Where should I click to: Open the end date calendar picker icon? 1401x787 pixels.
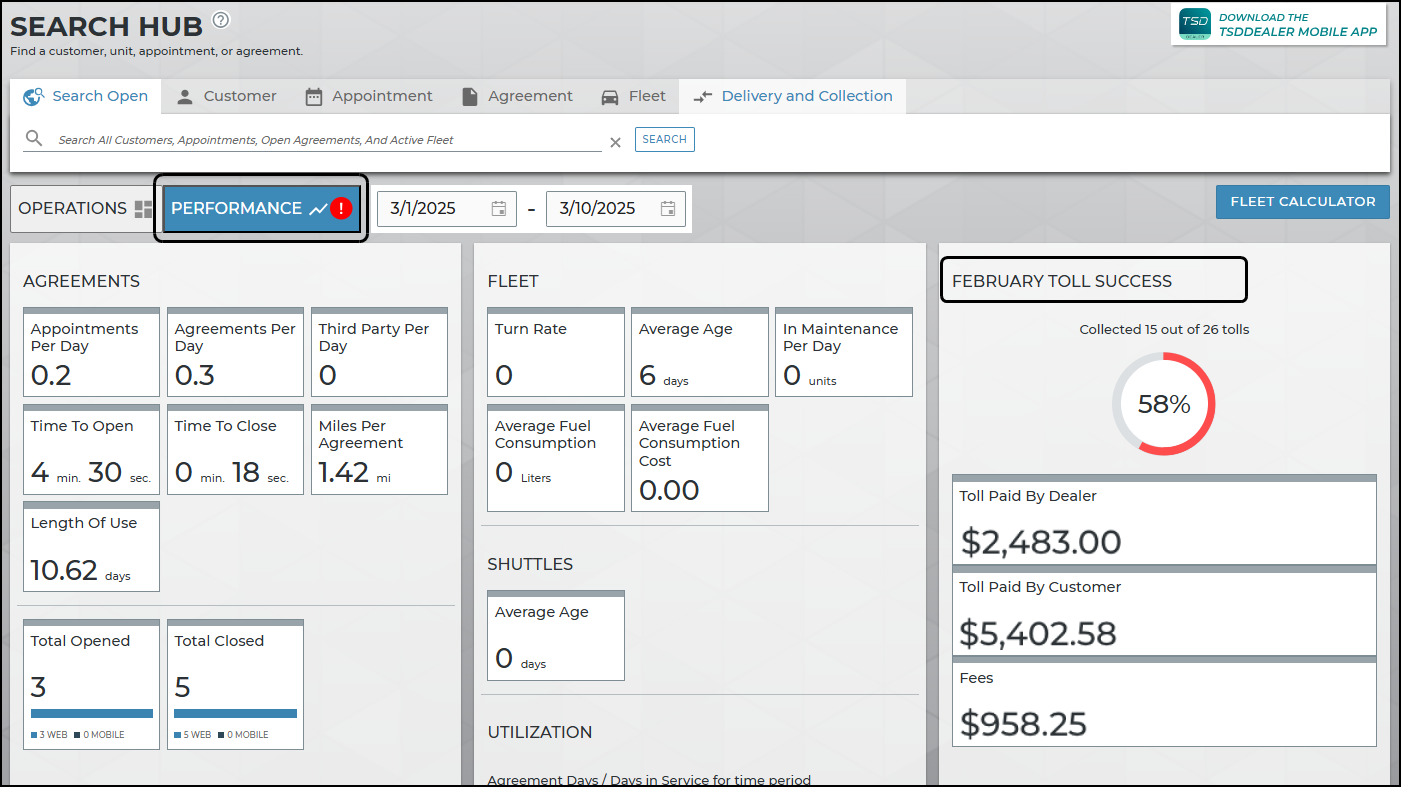coord(668,208)
